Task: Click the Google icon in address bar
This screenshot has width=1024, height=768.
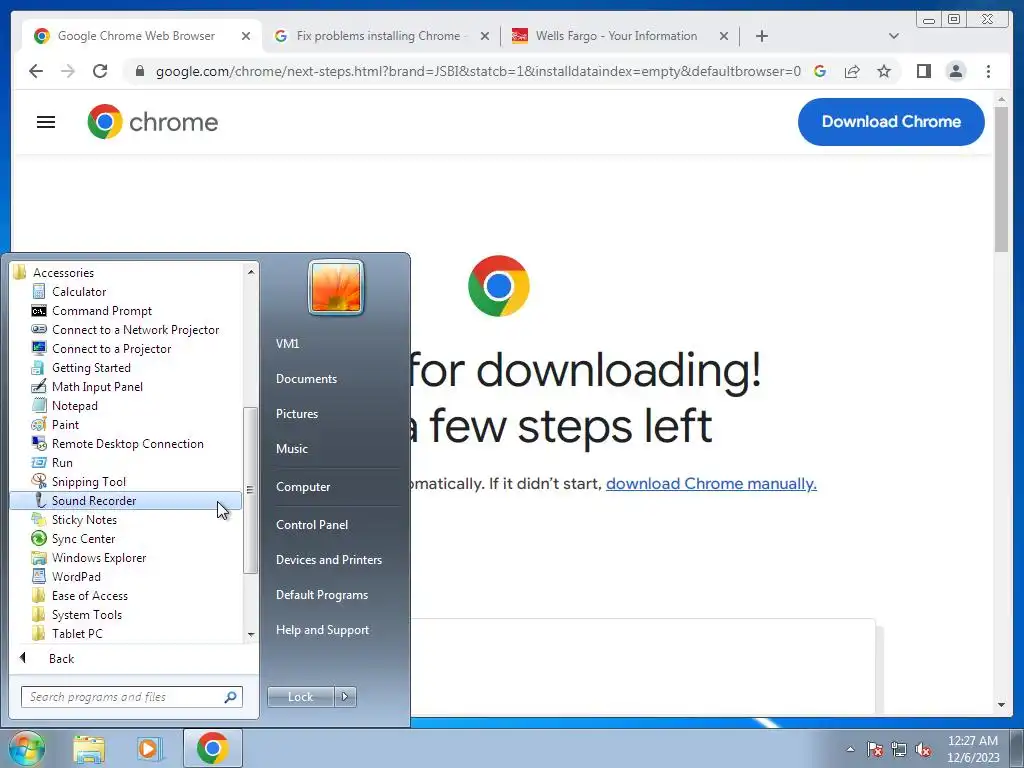Action: (820, 71)
